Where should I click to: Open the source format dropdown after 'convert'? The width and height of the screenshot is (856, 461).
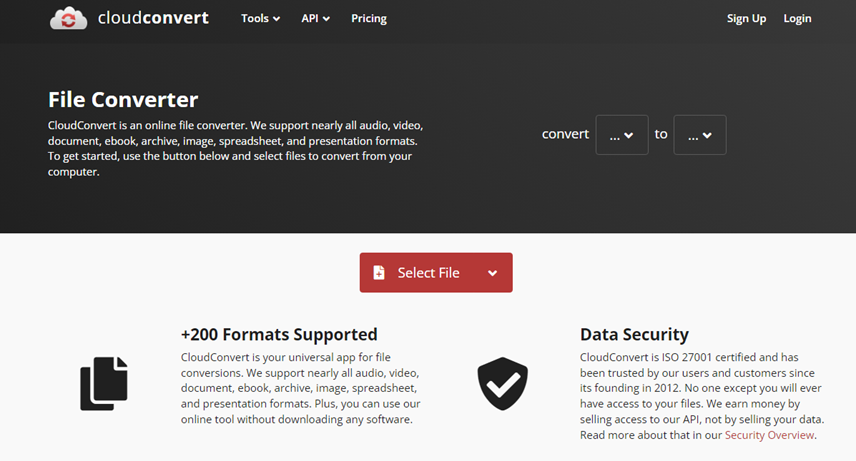coord(622,135)
